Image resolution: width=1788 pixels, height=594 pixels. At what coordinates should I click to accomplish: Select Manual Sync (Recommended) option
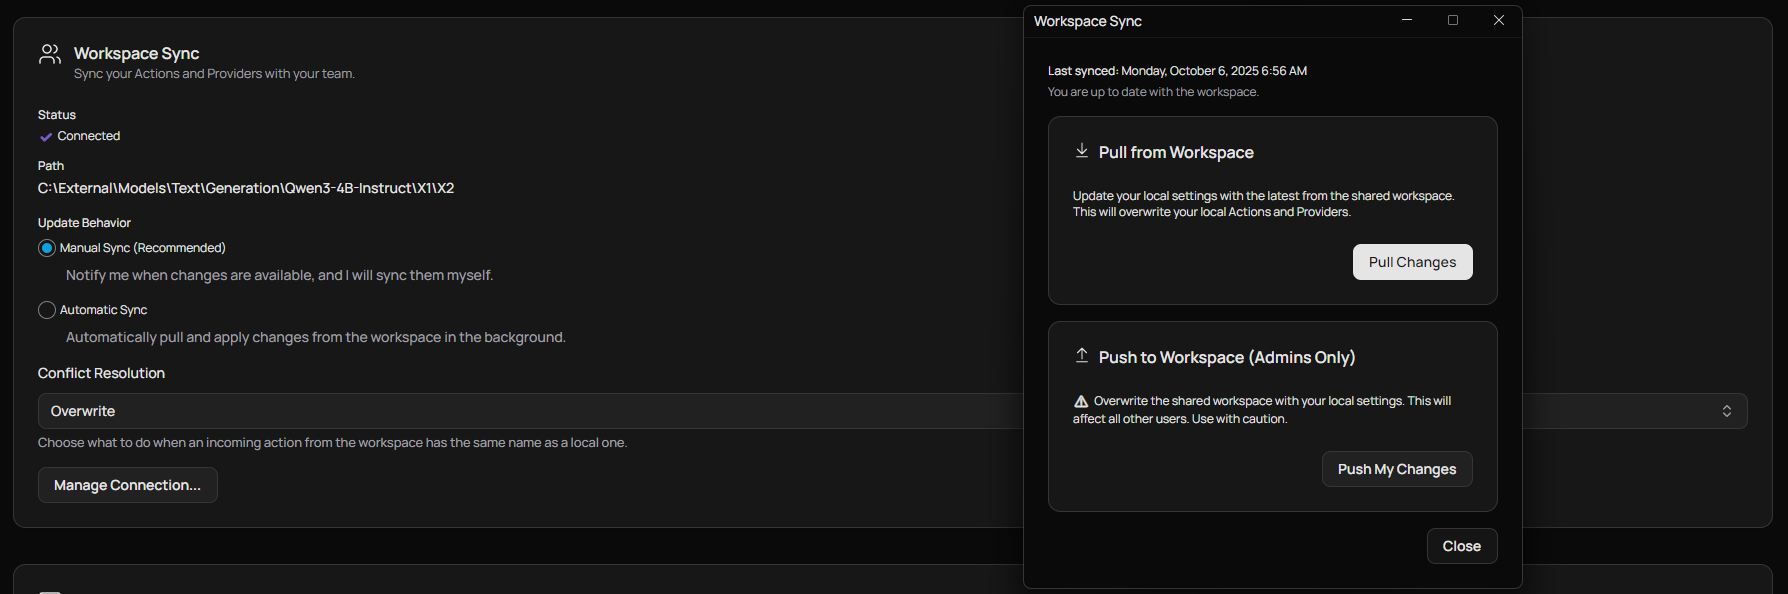(x=46, y=247)
